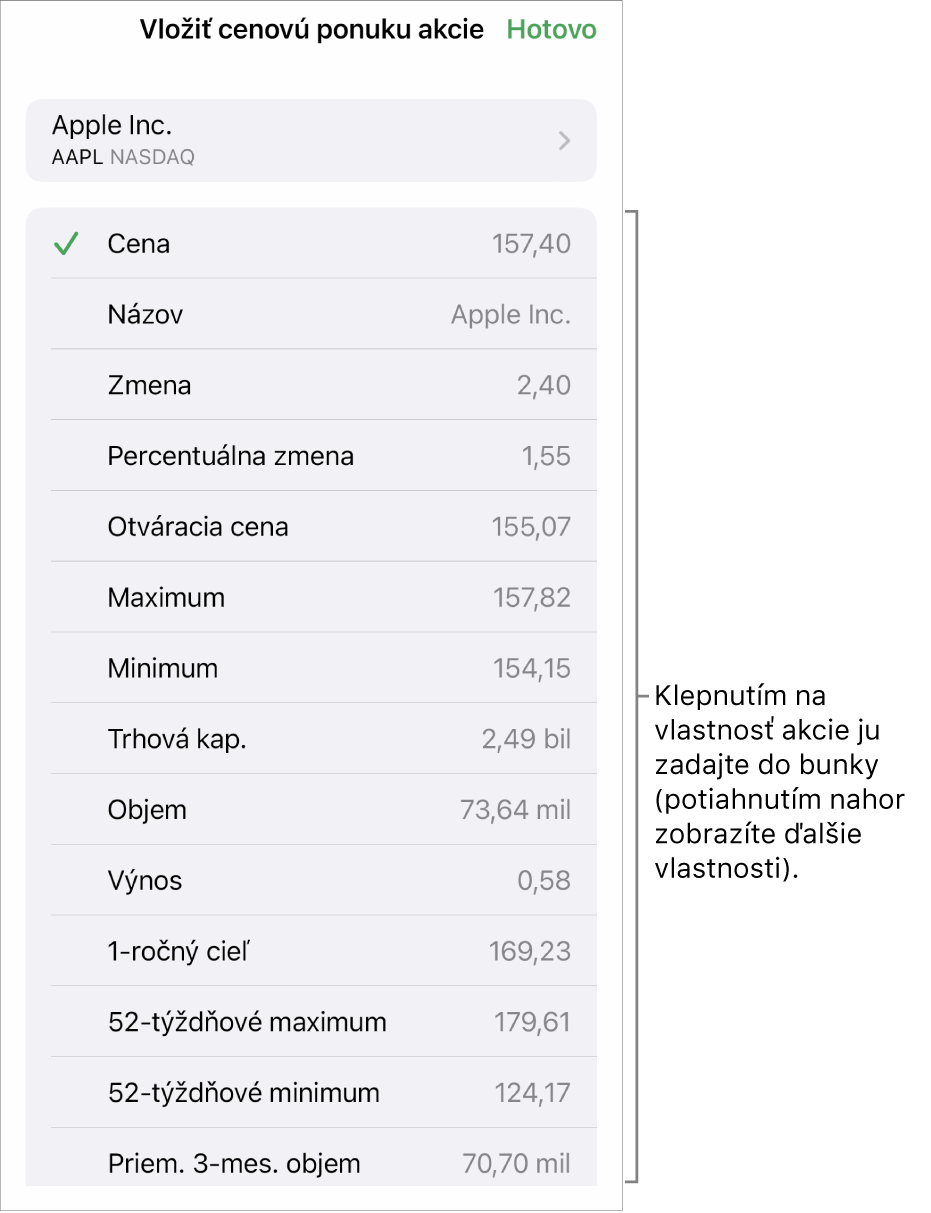Click the 157,40 price value
The width and height of the screenshot is (931, 1213).
tap(532, 244)
